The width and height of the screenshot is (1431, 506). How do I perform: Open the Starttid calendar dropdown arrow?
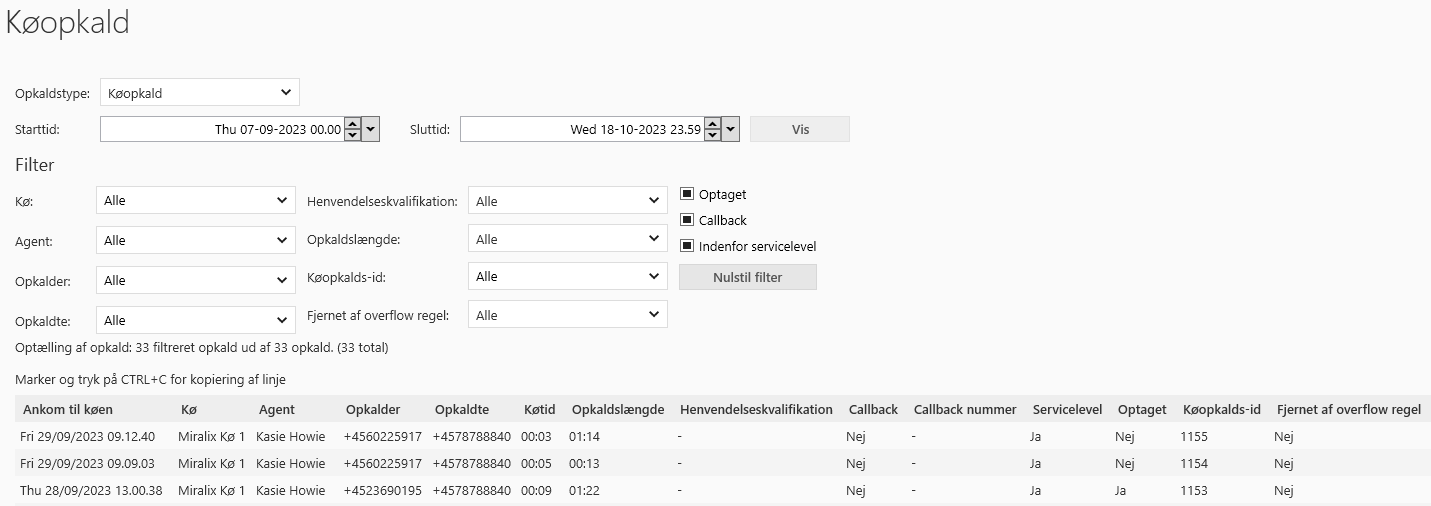[x=371, y=129]
